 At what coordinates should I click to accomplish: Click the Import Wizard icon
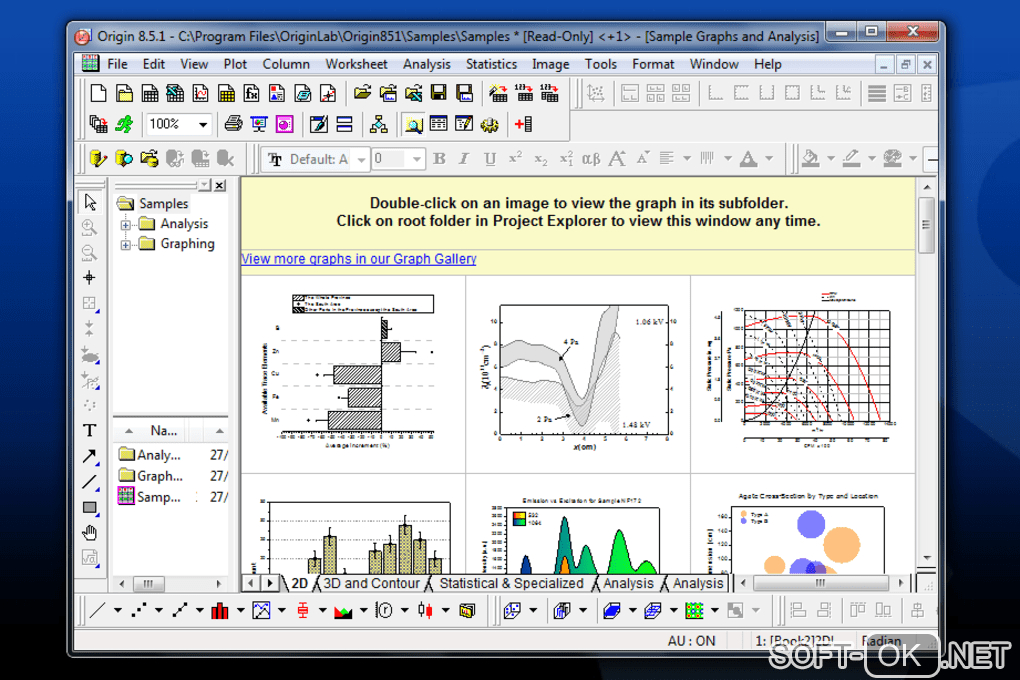498,93
